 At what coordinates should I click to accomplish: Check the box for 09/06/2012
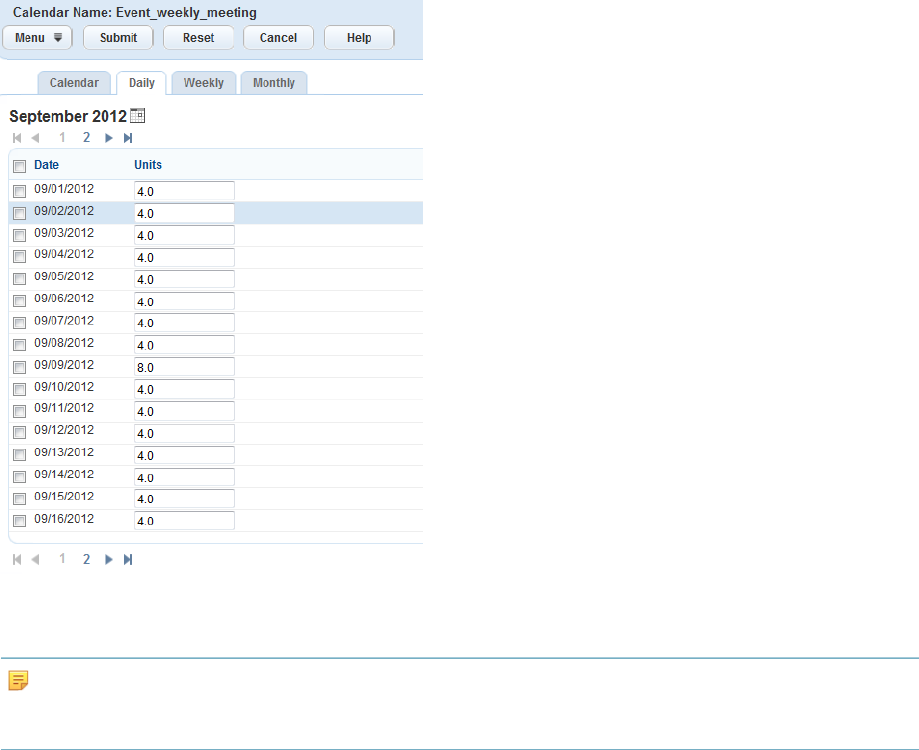(x=19, y=301)
